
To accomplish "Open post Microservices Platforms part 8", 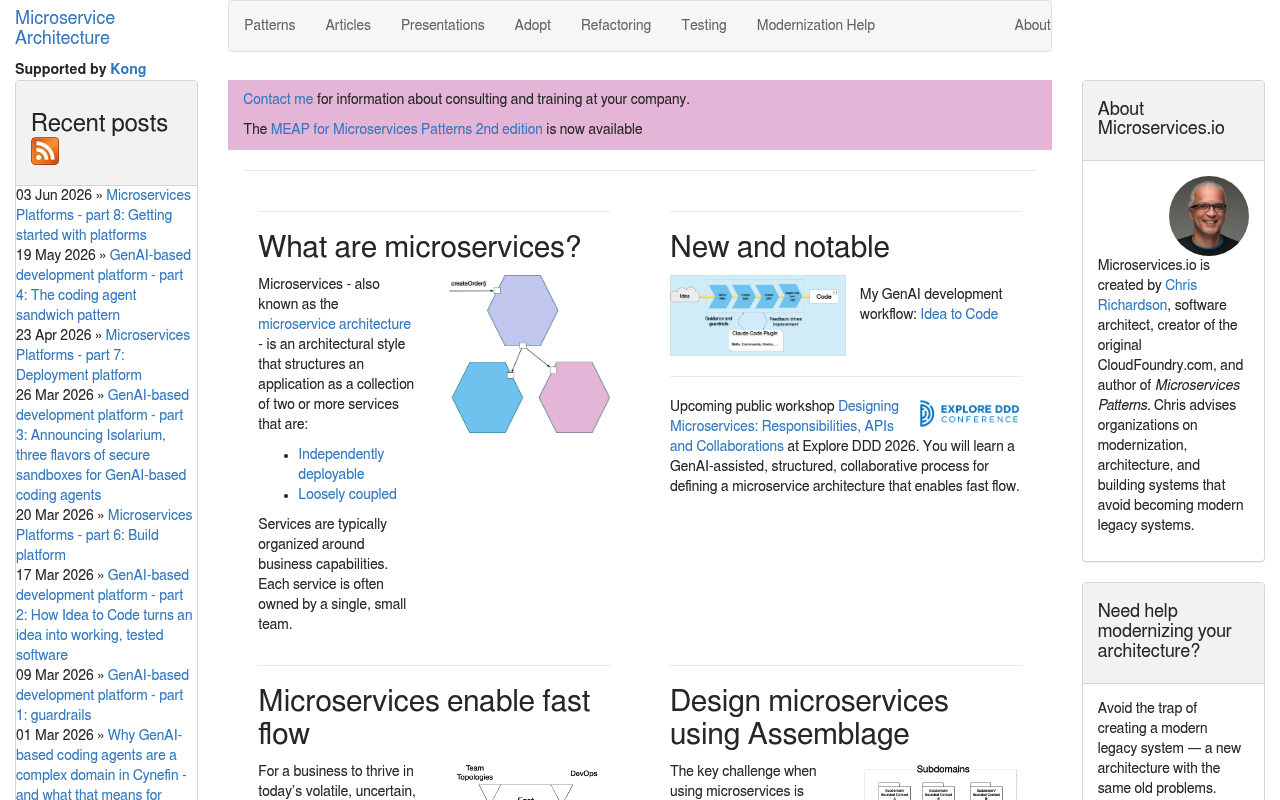I will [x=103, y=215].
